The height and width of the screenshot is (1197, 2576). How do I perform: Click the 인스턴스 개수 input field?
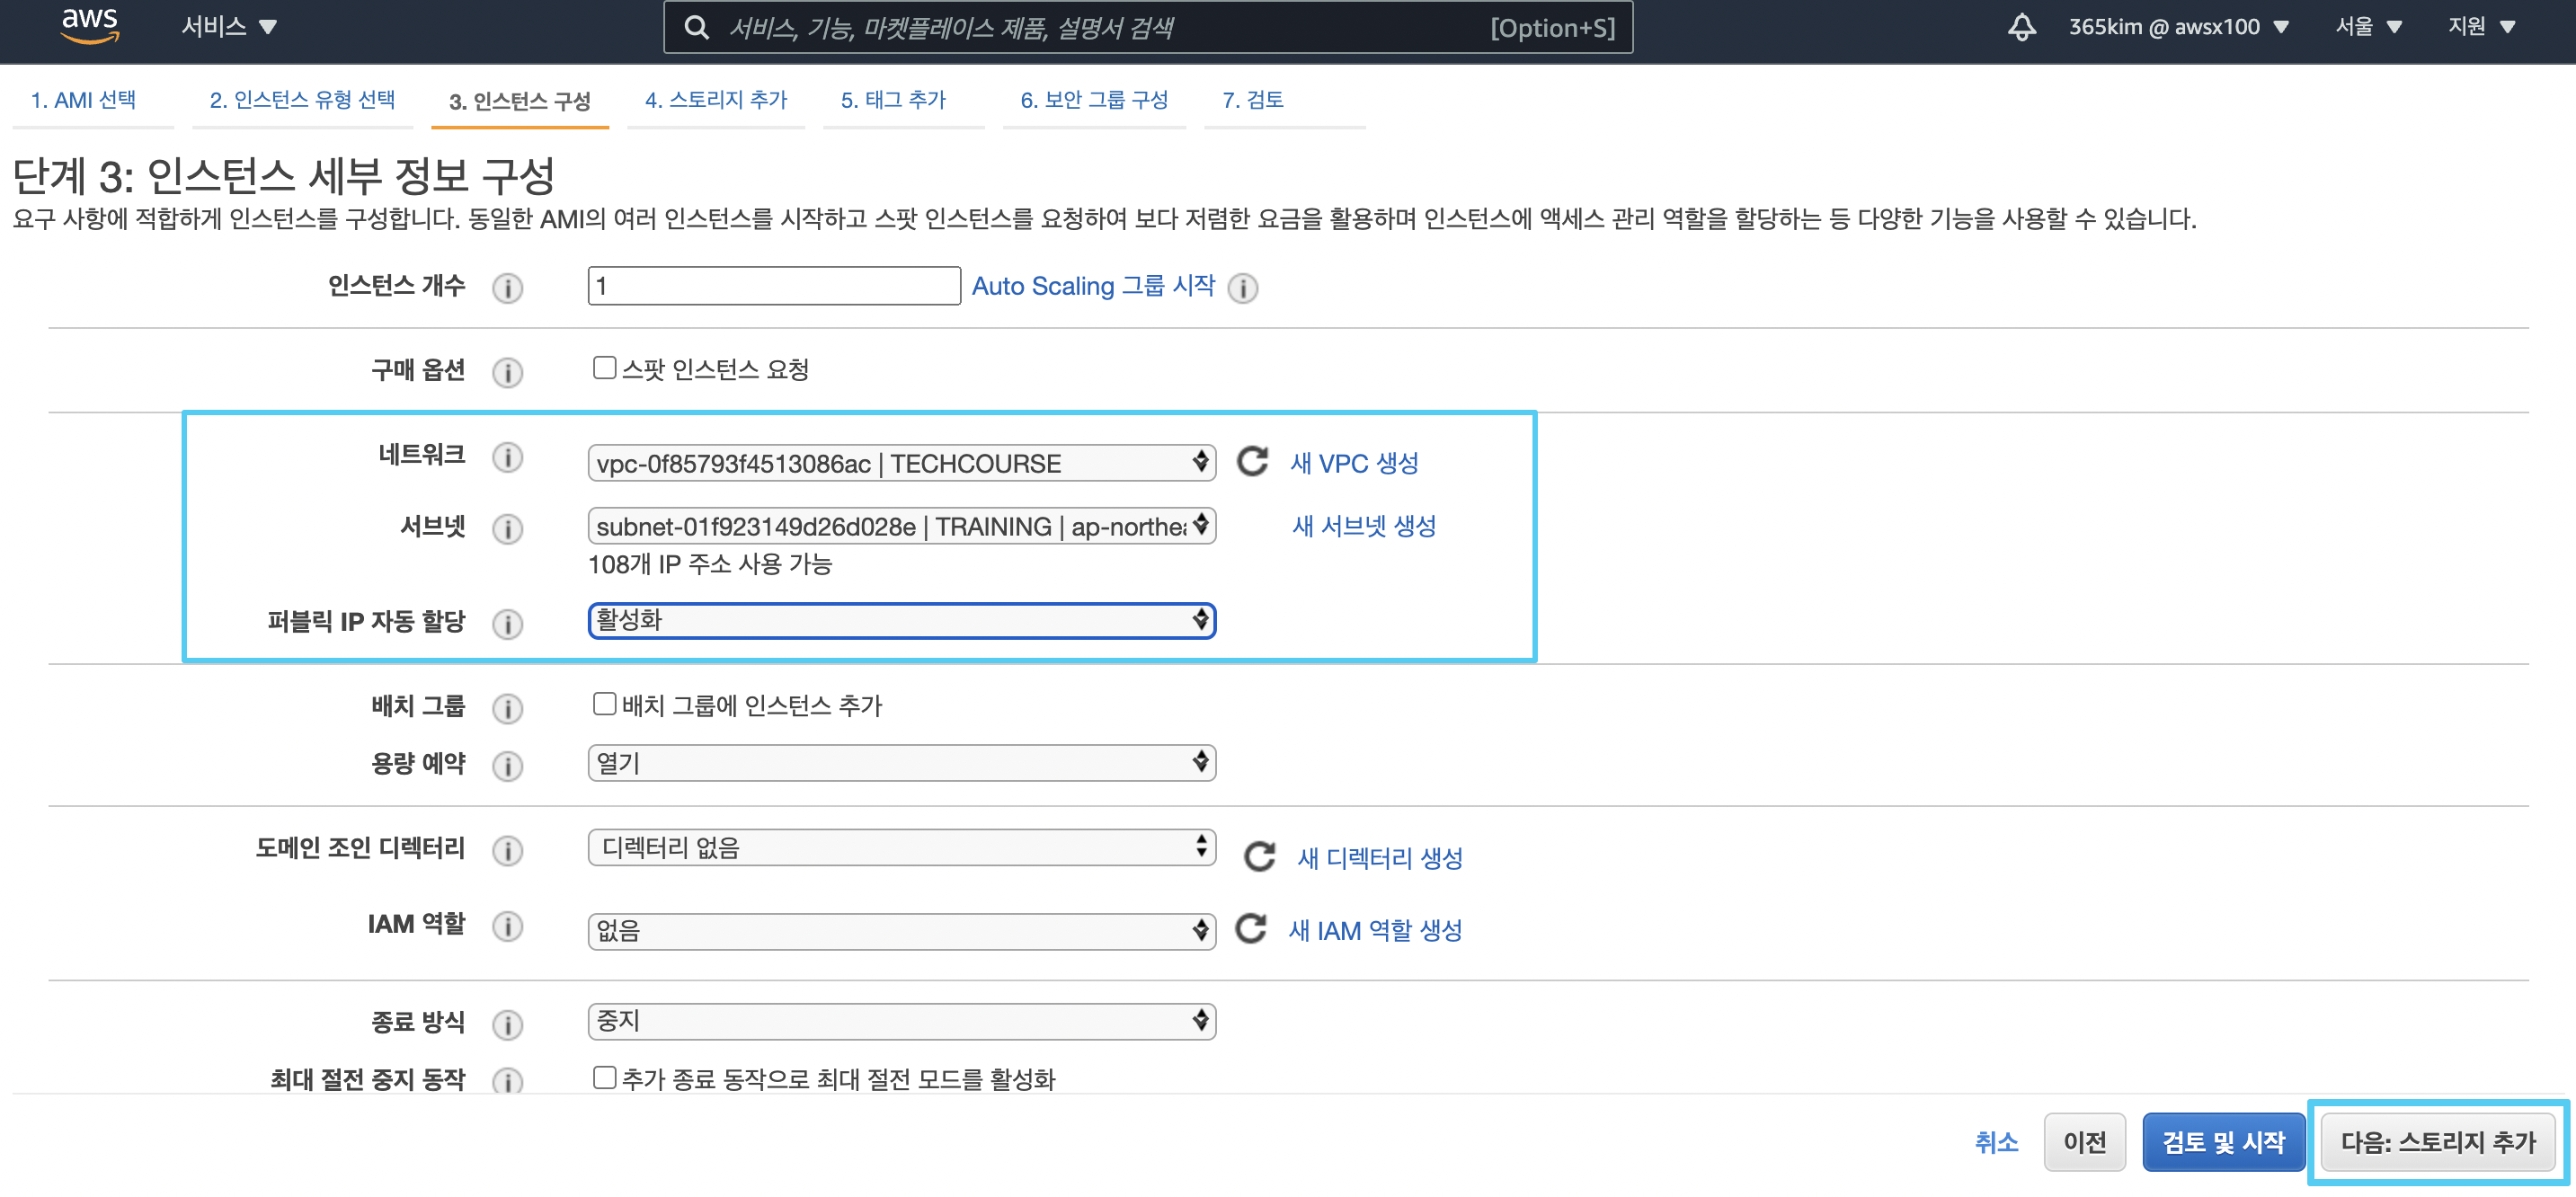click(x=773, y=286)
